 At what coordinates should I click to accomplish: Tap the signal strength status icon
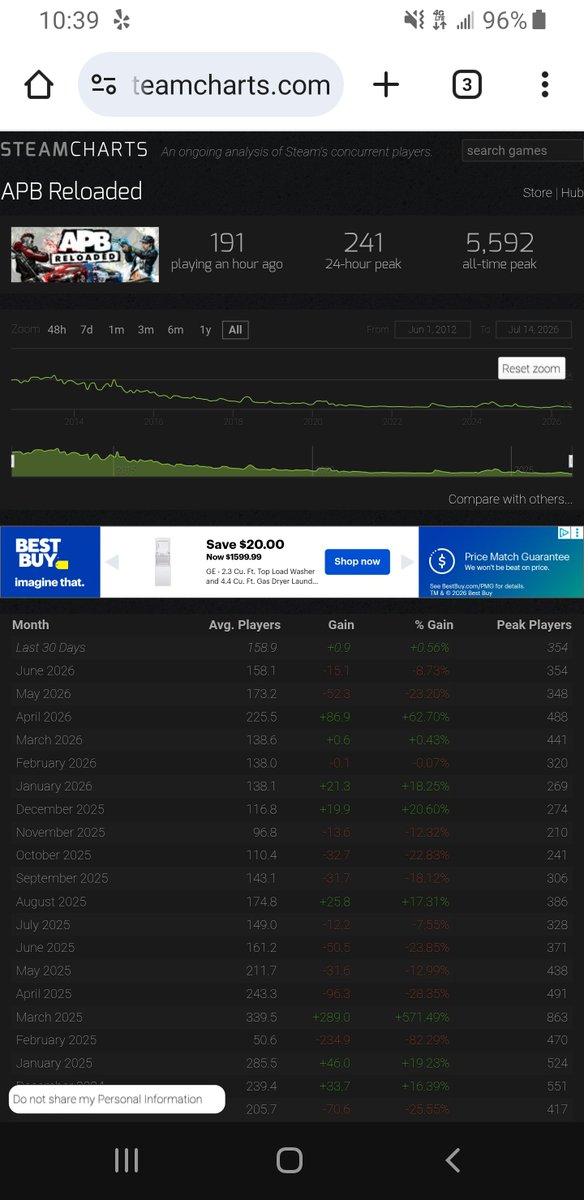[x=465, y=20]
